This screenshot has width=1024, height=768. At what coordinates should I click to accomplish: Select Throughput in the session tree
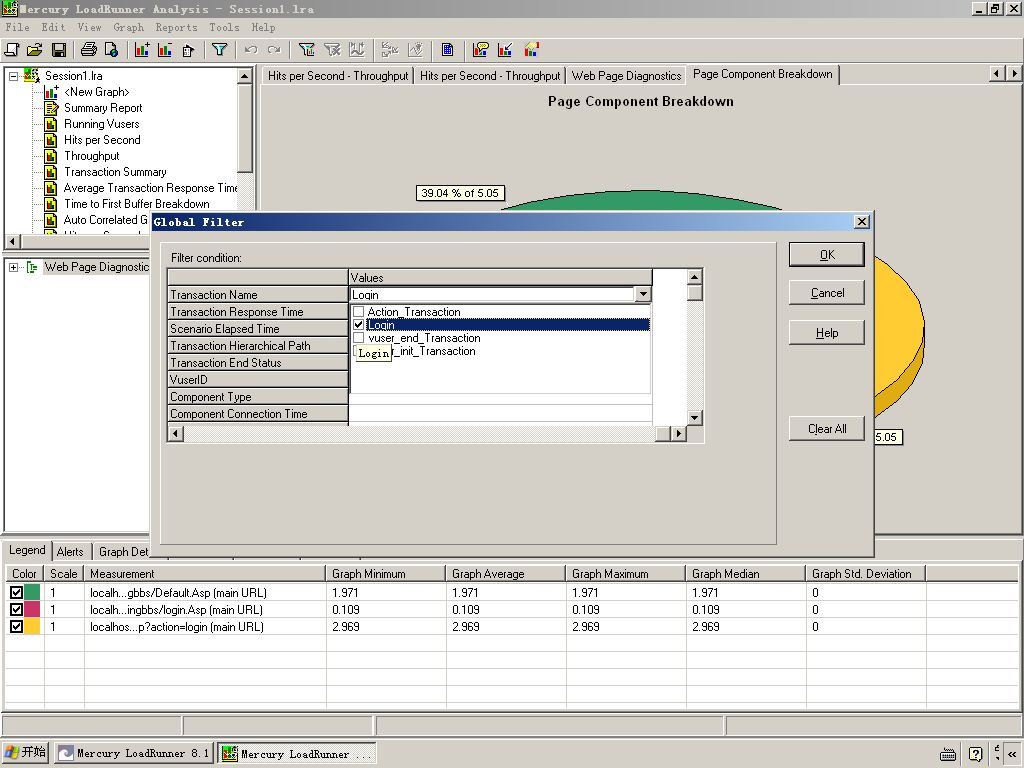coord(91,156)
